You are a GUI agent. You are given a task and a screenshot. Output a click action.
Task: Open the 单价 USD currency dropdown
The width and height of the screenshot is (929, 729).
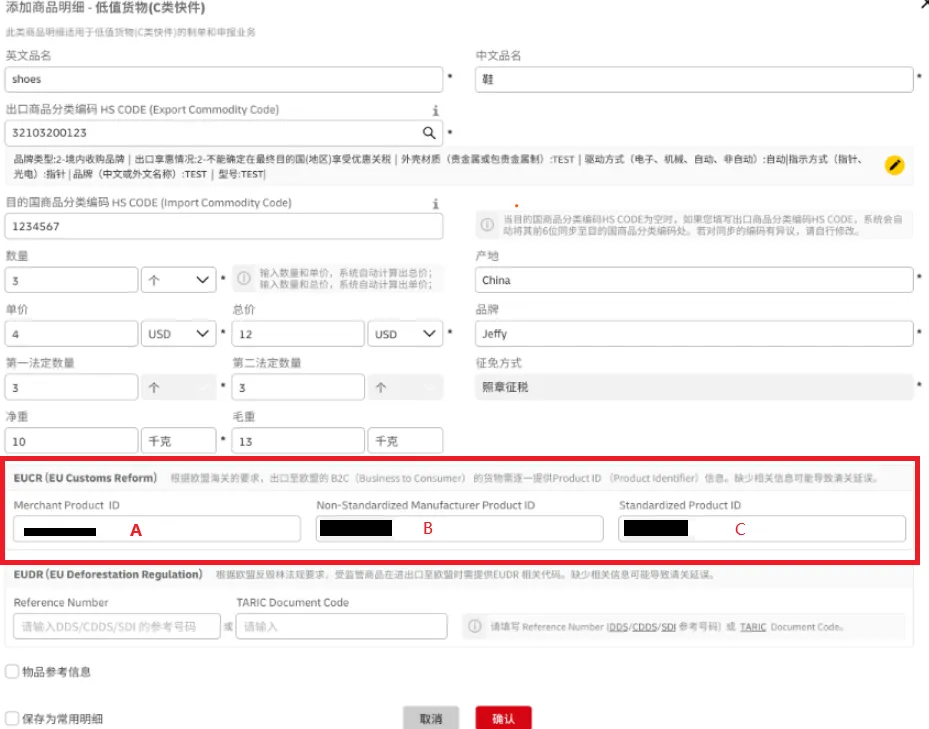pyautogui.click(x=178, y=334)
